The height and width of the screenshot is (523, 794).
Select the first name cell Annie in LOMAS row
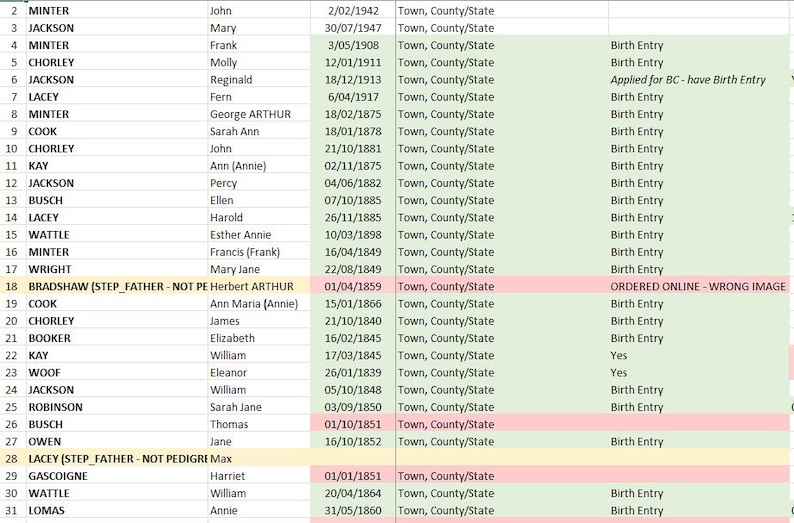pyautogui.click(x=259, y=510)
